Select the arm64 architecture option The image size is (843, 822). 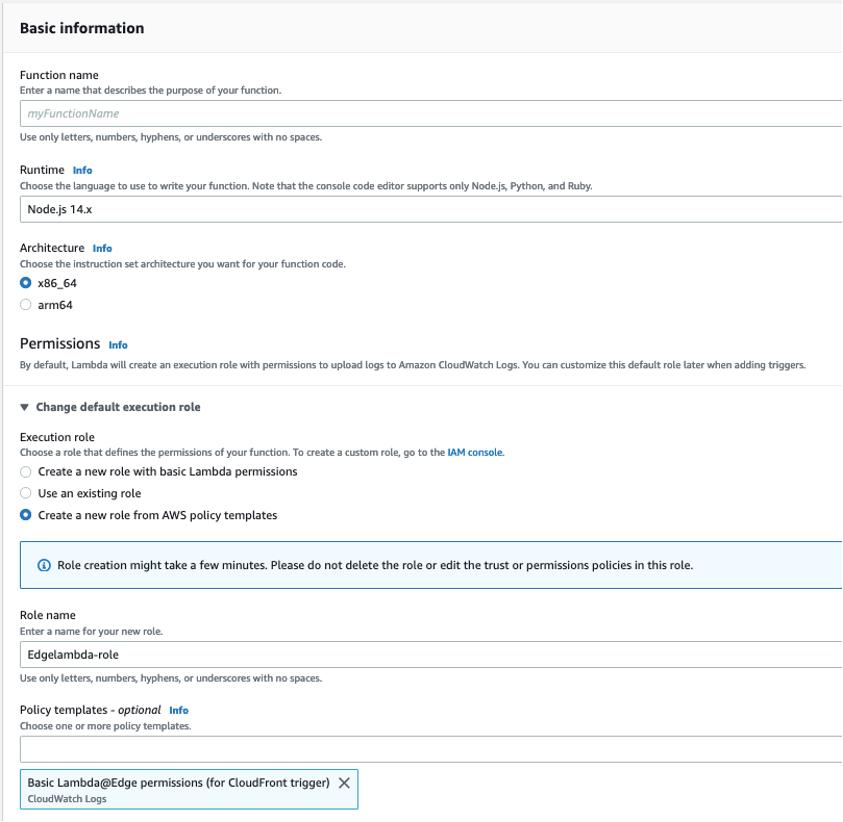pos(25,304)
